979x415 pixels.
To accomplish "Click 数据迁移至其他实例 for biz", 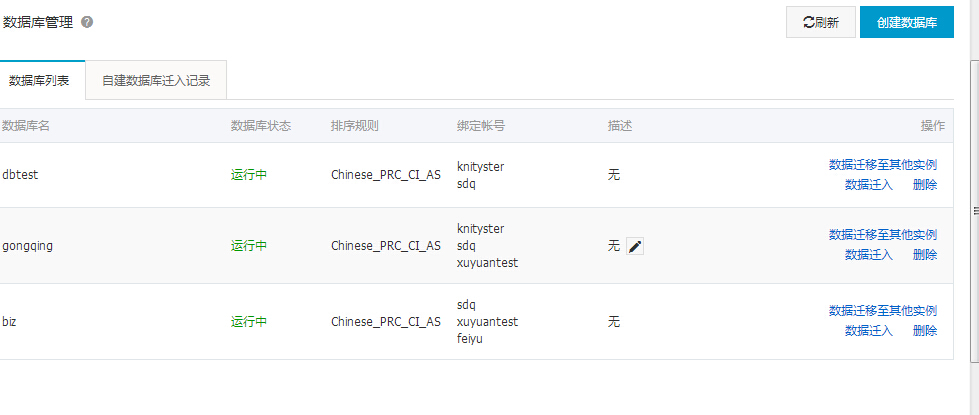I will (x=882, y=311).
